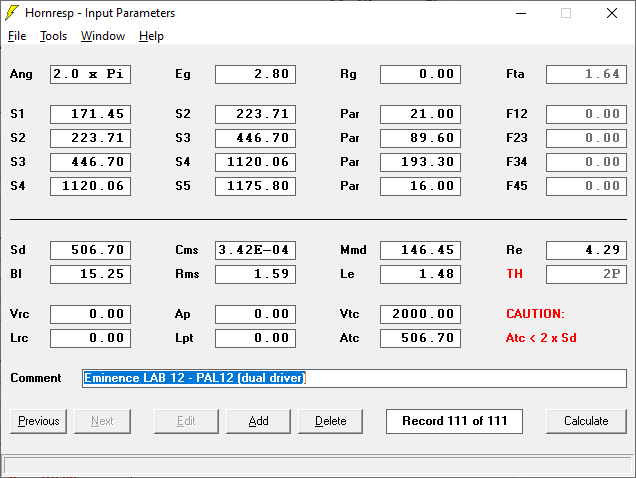Click the Ang label
636x478 pixels.
click(x=21, y=74)
